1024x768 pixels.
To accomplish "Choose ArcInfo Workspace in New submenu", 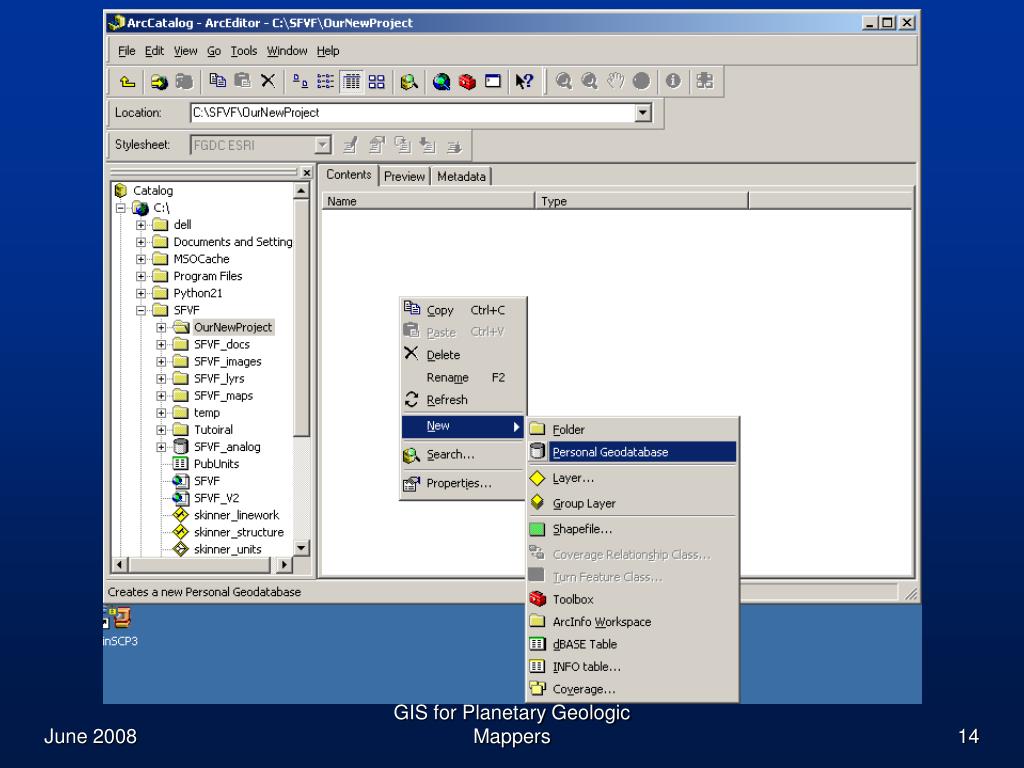I will [632, 622].
